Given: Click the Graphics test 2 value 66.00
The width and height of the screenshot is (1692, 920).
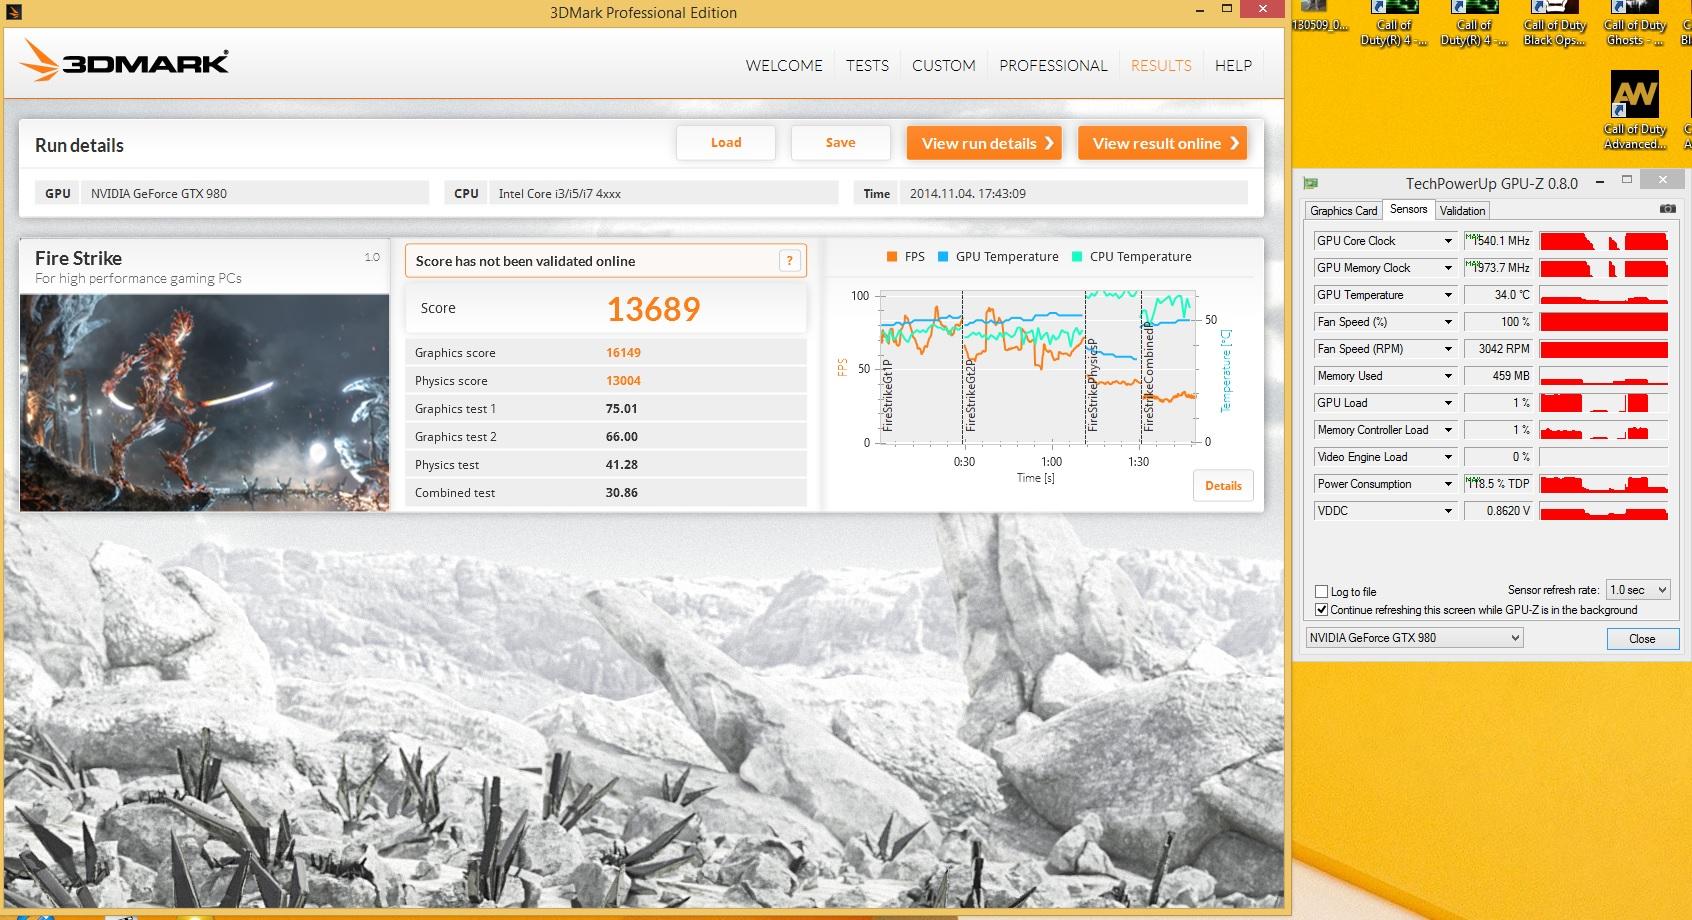Looking at the screenshot, I should (x=621, y=437).
